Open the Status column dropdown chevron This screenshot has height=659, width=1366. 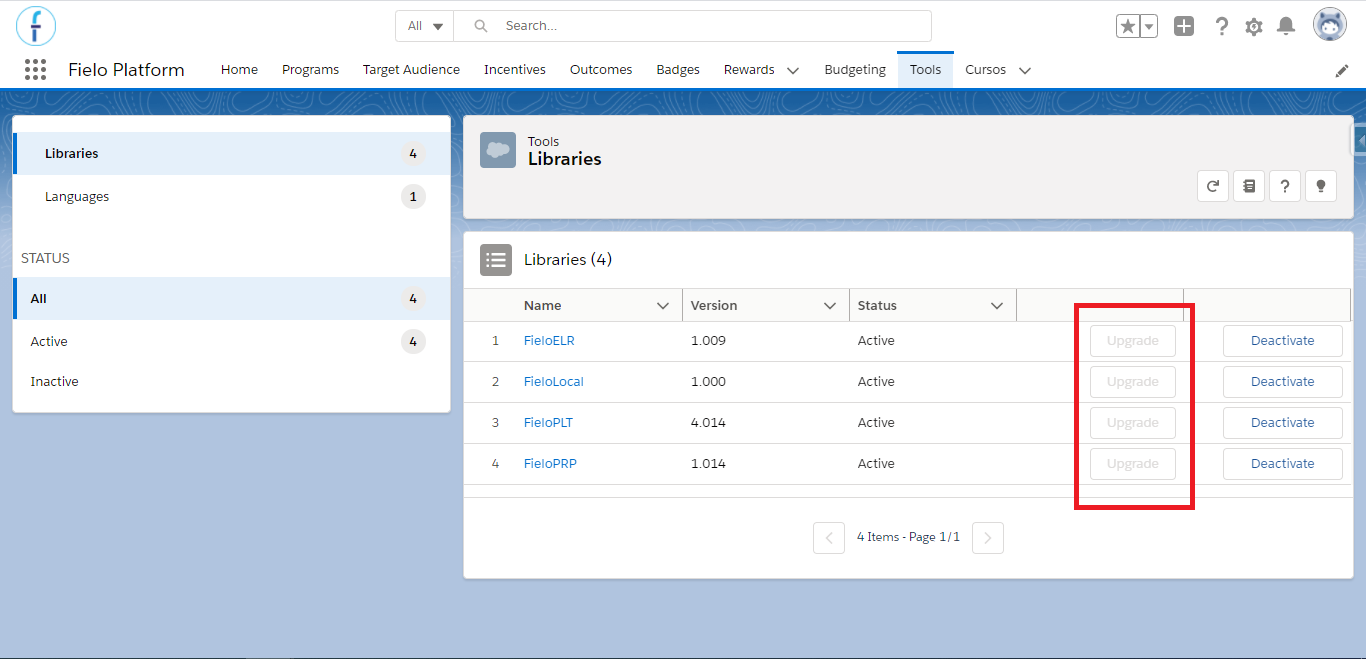click(x=996, y=306)
